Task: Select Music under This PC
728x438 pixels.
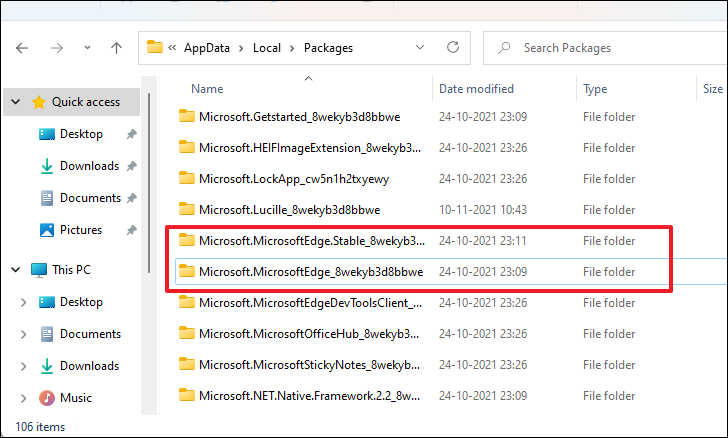Action: 76,398
